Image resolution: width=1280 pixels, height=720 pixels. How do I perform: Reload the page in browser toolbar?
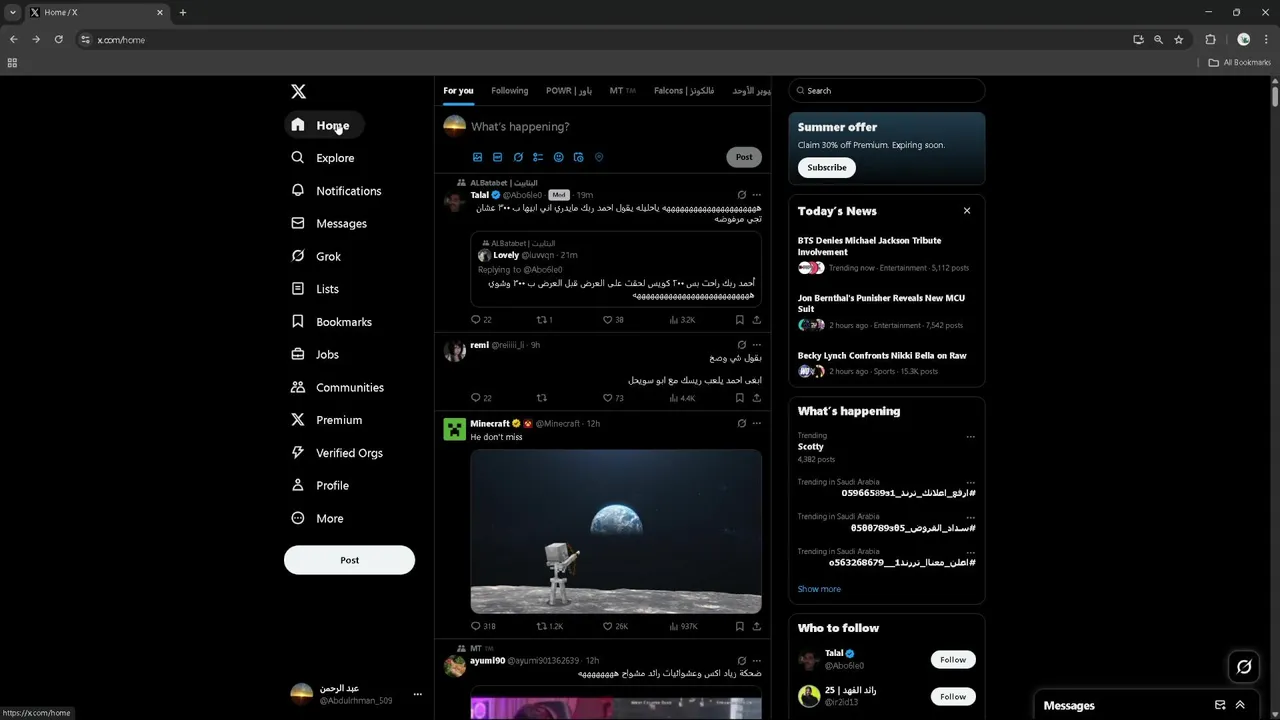click(x=58, y=40)
